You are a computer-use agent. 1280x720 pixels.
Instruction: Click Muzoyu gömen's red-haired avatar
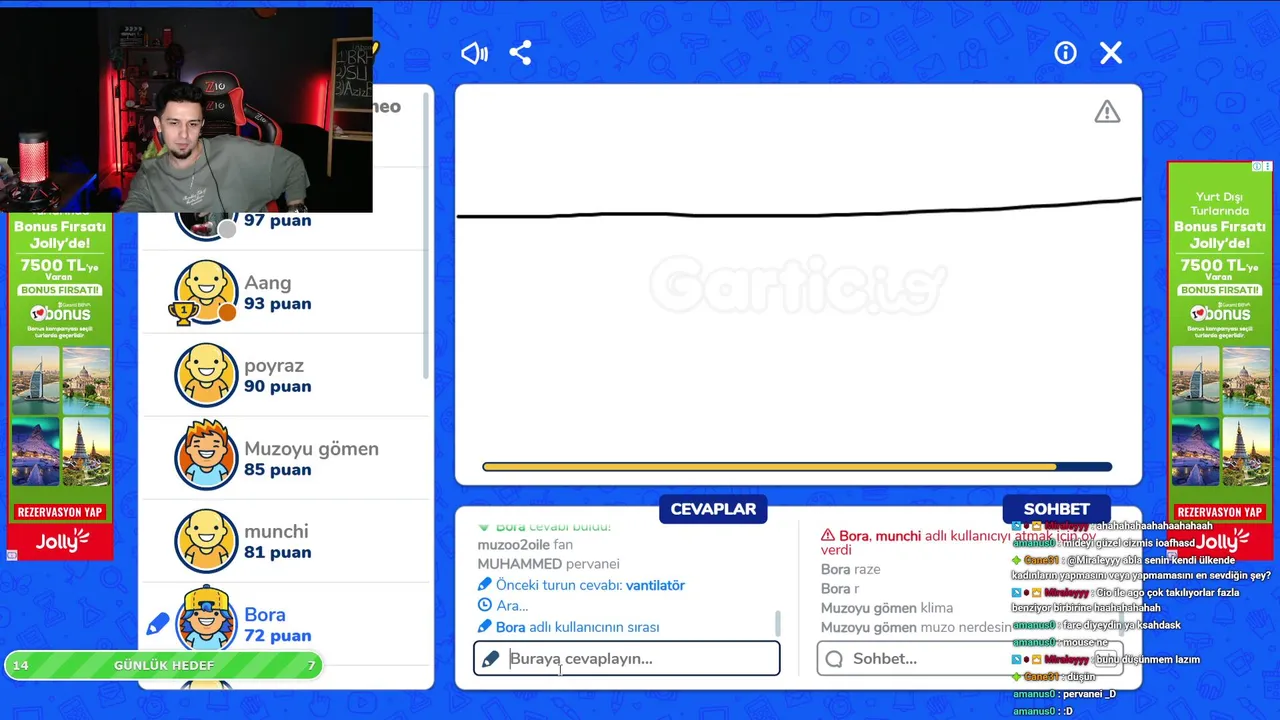point(206,456)
